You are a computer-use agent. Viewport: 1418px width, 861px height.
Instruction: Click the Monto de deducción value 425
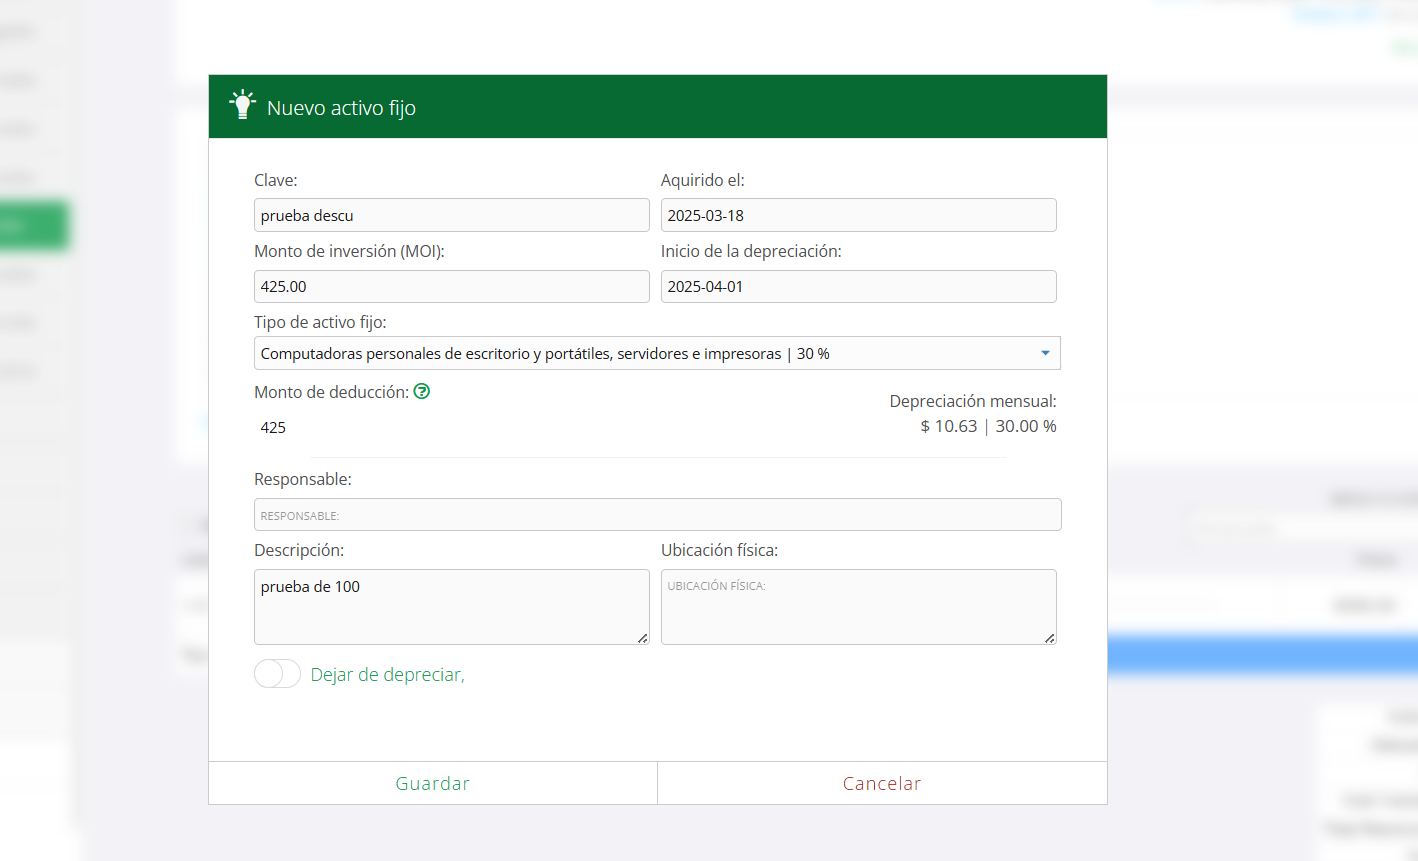click(273, 428)
